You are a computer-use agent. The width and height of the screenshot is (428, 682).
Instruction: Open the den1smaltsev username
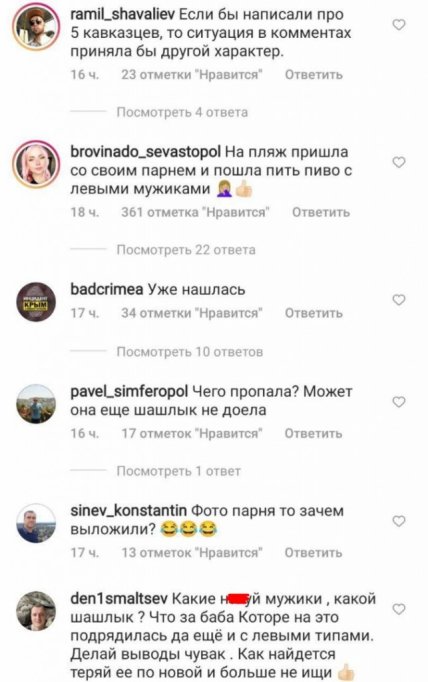click(119, 598)
